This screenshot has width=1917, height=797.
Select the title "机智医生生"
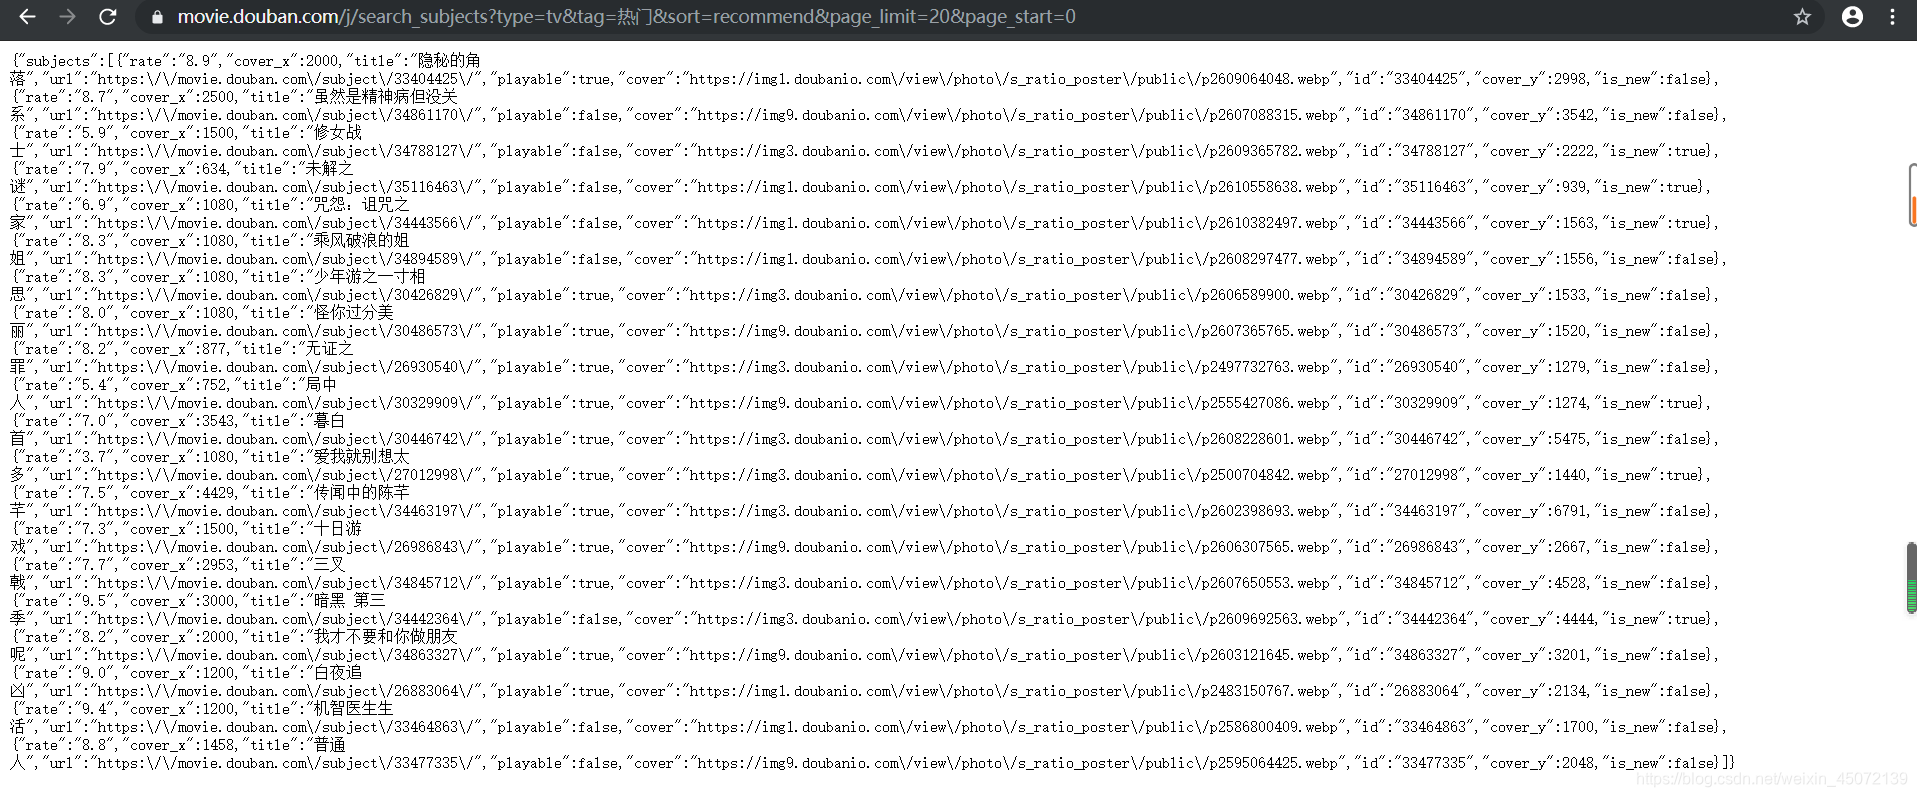(353, 709)
